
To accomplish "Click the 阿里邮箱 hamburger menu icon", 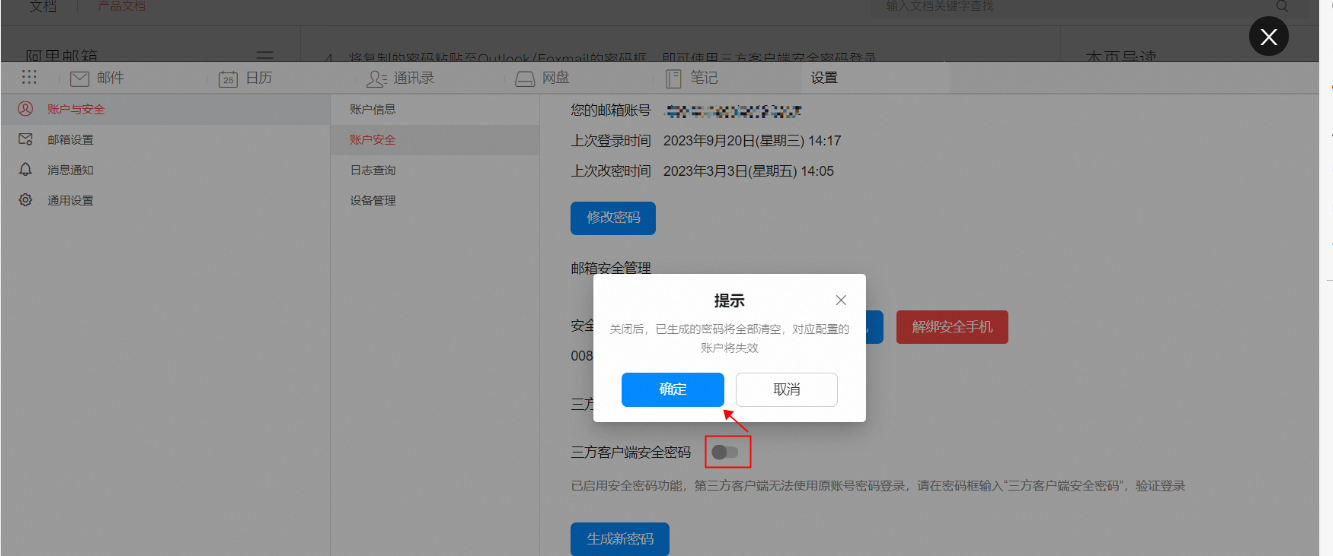I will point(265,56).
